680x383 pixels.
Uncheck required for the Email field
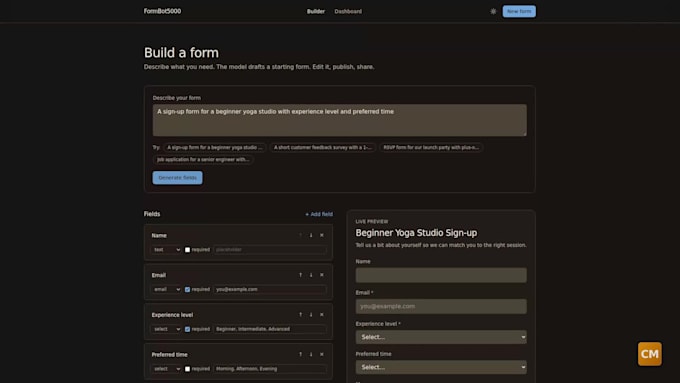tap(187, 289)
